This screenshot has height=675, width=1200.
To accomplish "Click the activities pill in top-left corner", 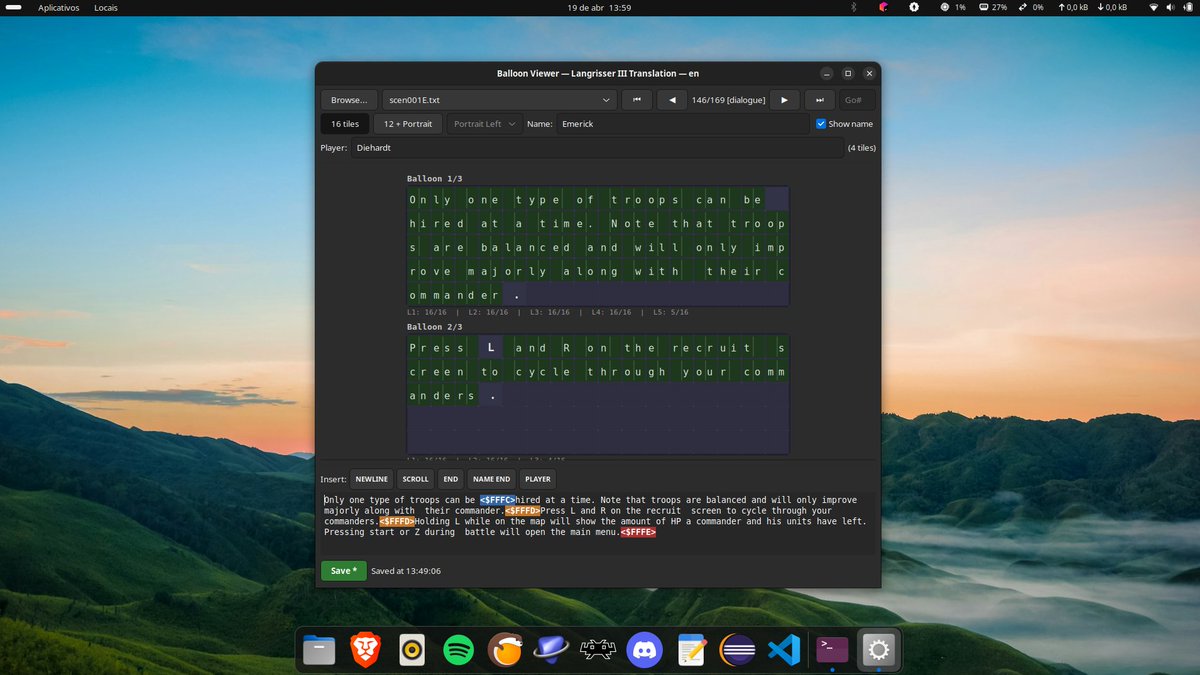I will click(14, 7).
